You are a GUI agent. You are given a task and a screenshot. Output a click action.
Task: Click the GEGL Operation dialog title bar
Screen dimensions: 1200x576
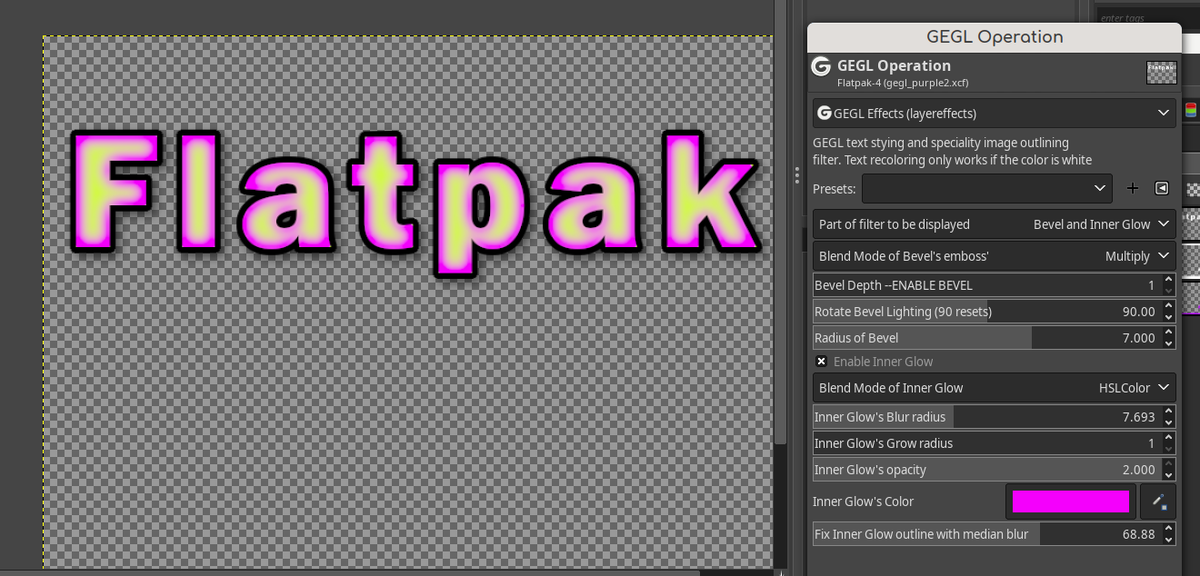point(994,37)
